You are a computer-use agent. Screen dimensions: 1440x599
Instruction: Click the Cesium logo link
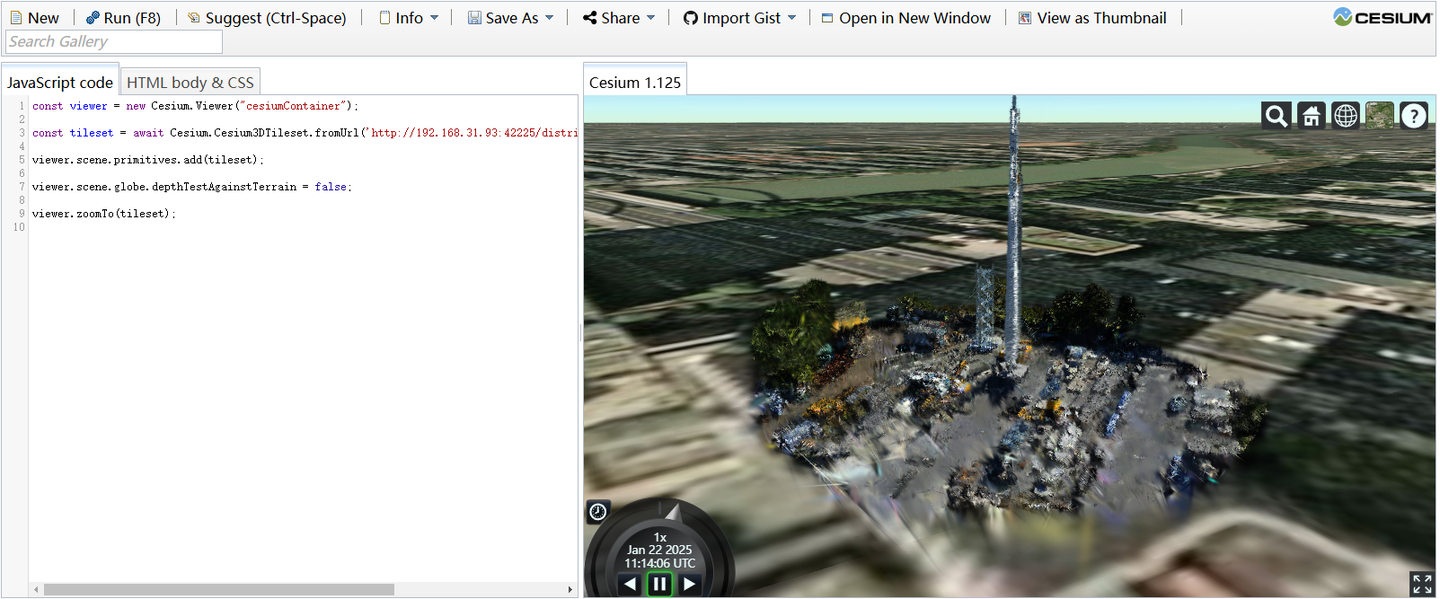coord(1383,18)
